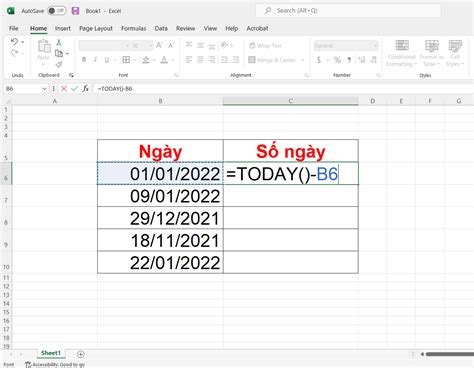Click the Save floppy disk icon
Viewport: 474px width, 368px height.
pos(76,11)
